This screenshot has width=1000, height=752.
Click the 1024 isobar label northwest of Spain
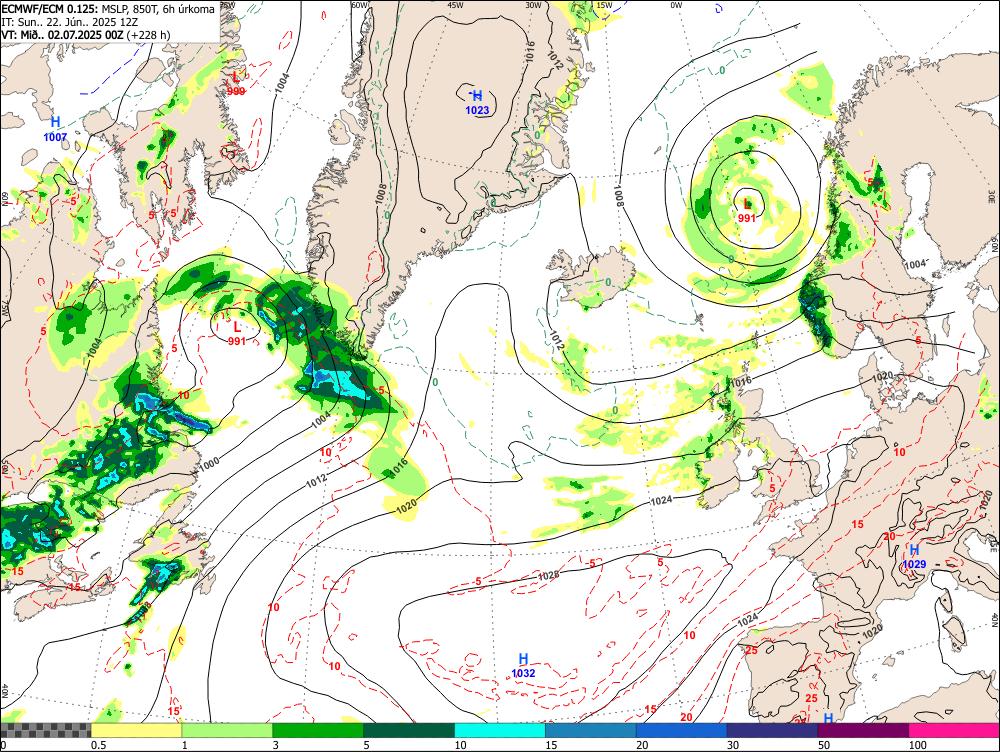pos(747,619)
